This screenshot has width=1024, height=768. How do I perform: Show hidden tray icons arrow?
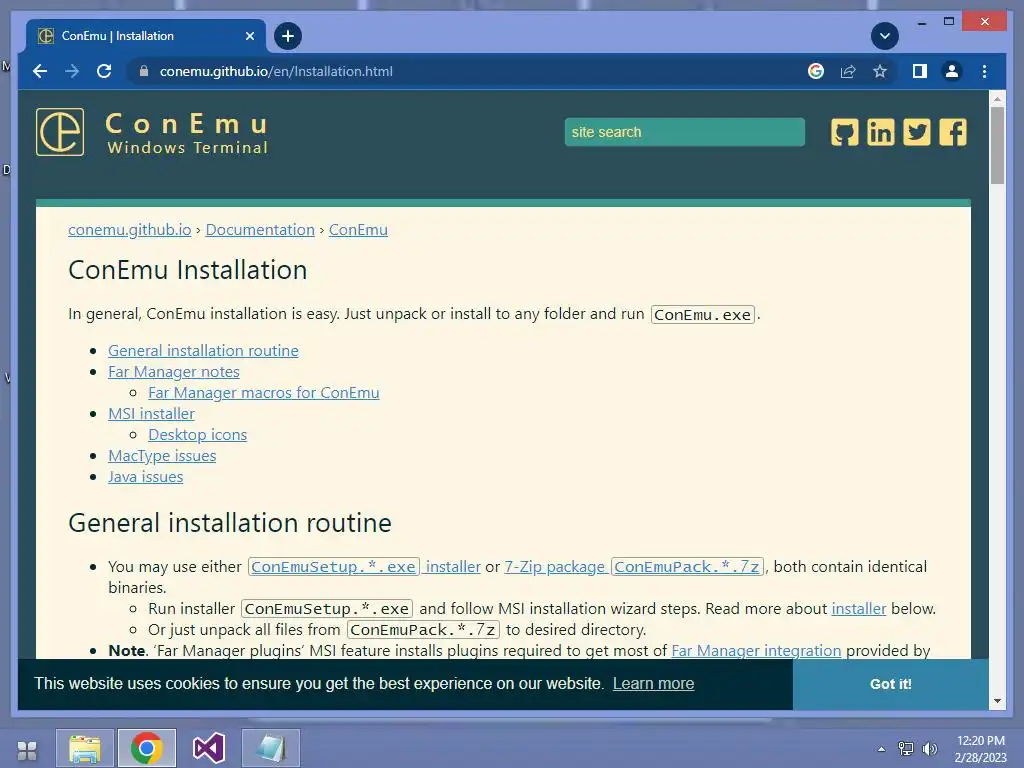point(881,749)
